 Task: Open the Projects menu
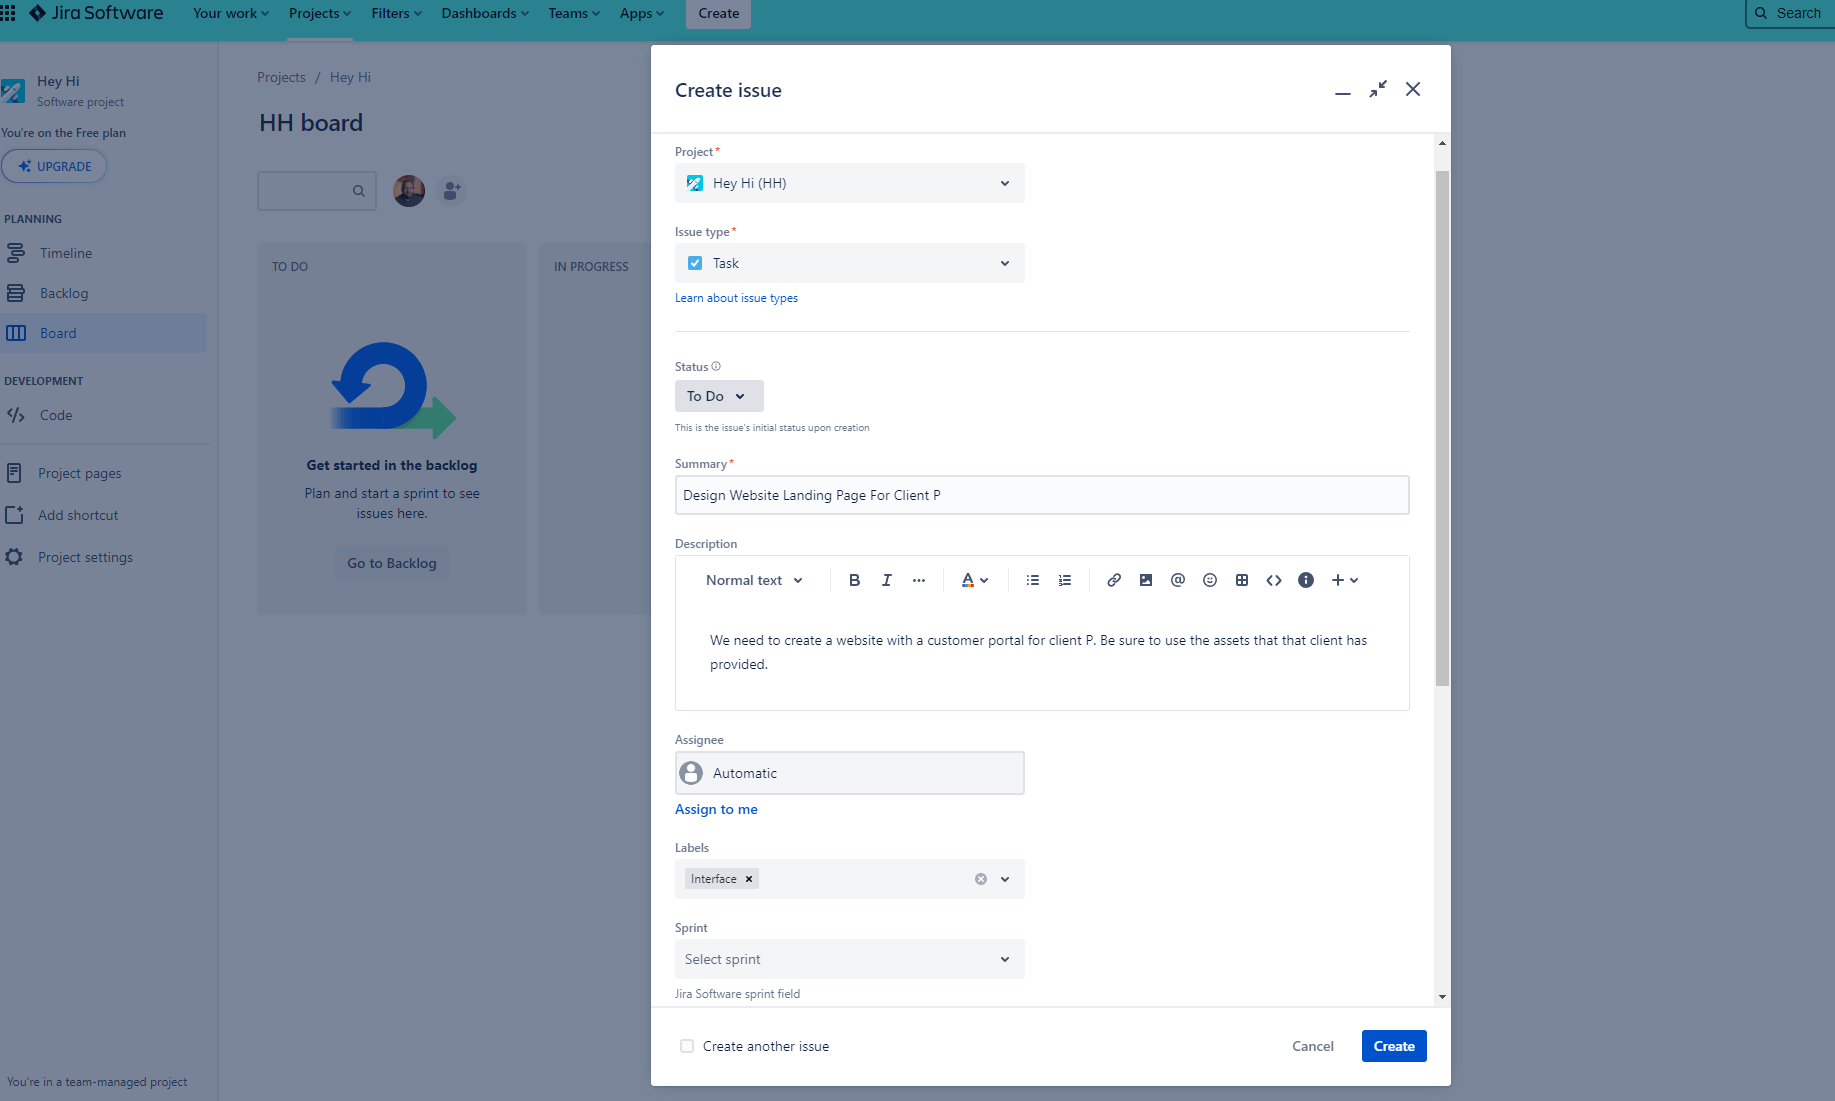(x=320, y=13)
